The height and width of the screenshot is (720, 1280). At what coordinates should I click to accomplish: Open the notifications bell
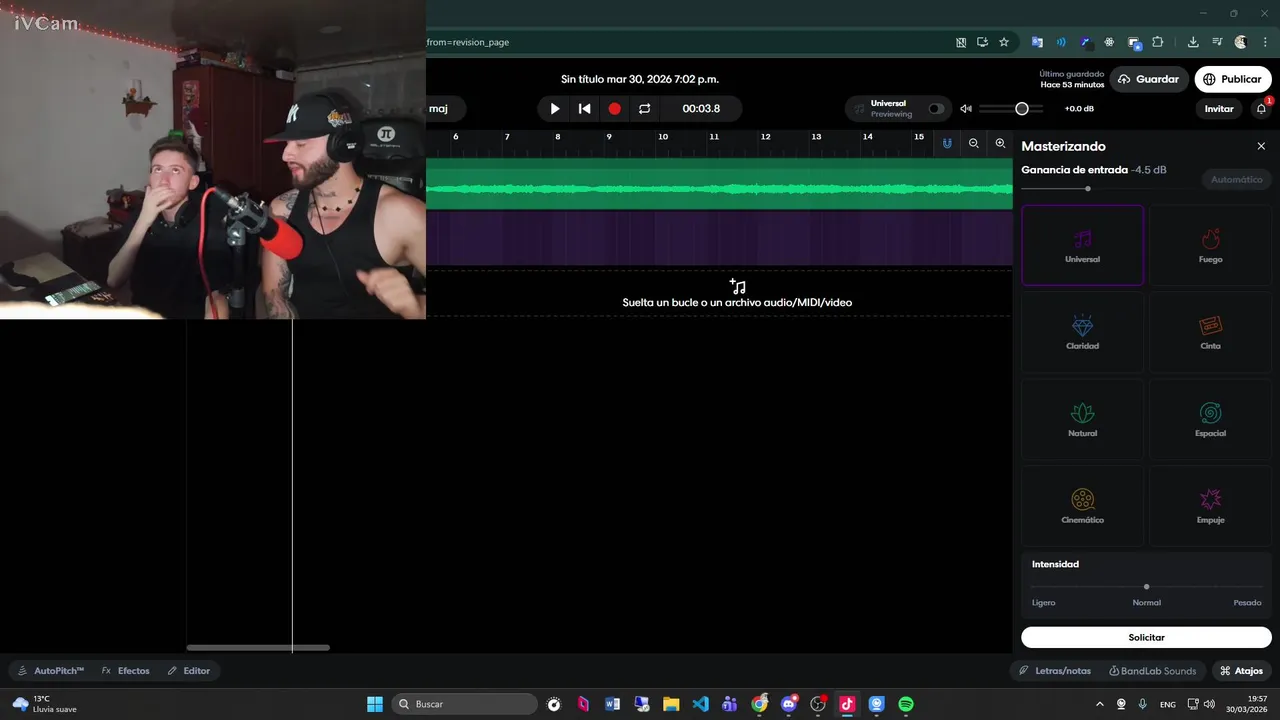(1261, 109)
